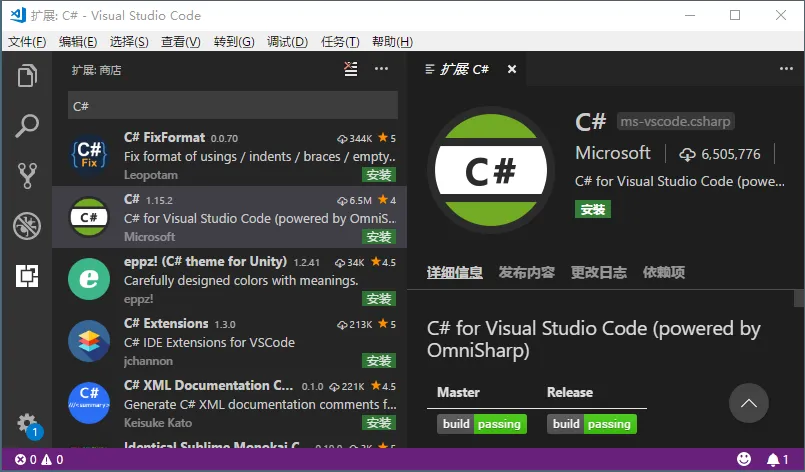
Task: Install Microsoft C# from list 安装 button
Action: [379, 237]
